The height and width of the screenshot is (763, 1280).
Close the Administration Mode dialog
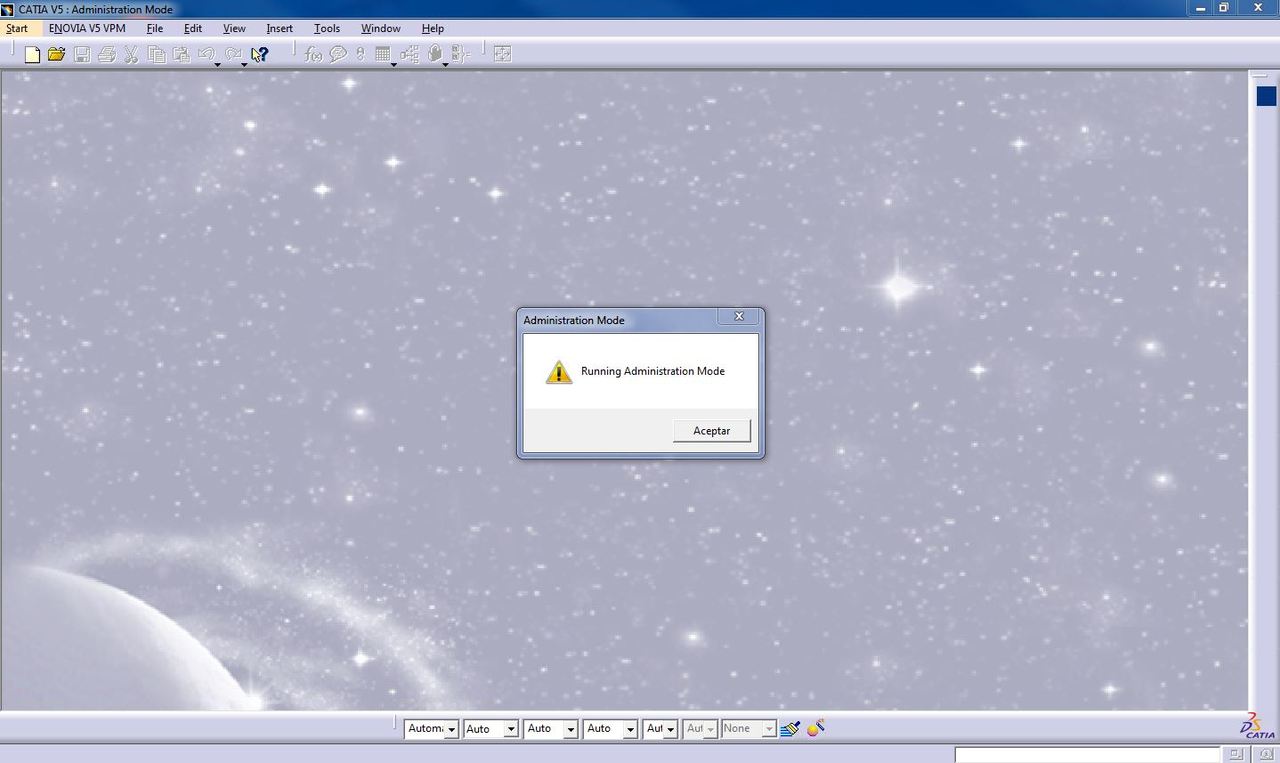click(x=739, y=316)
